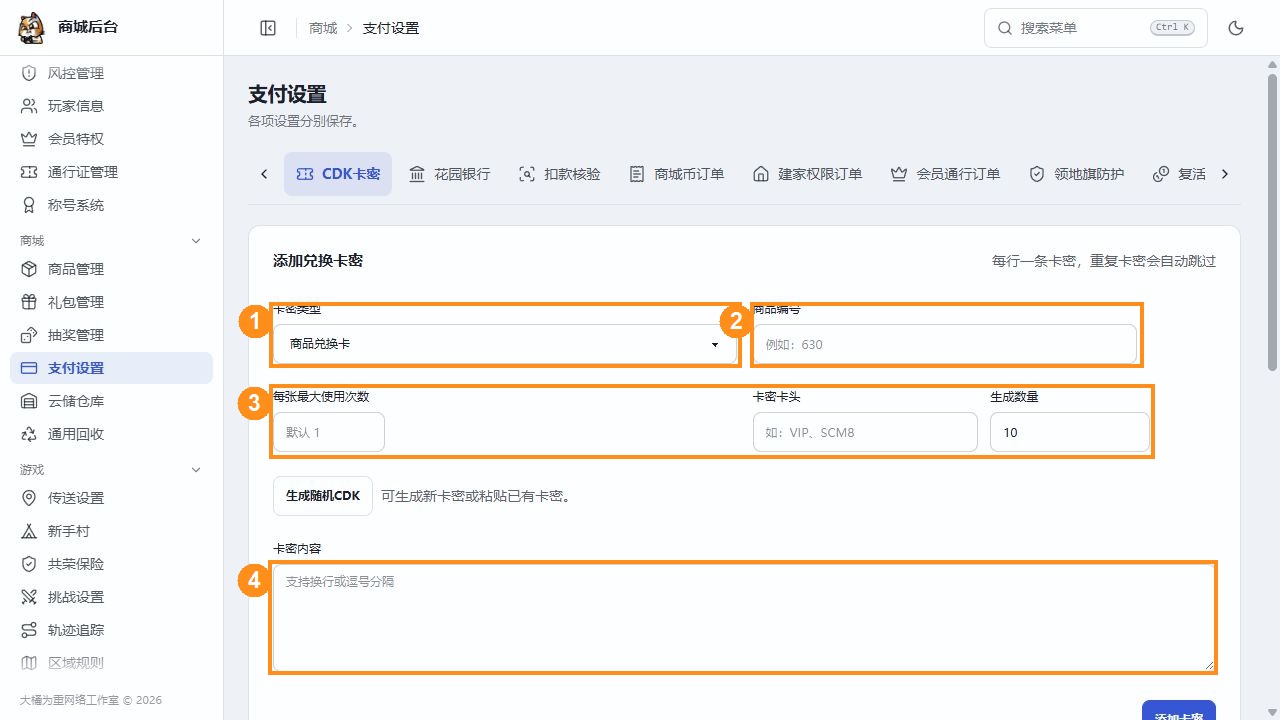Screen dimensions: 1280x720
Task: Switch to the 商城币订单 tab
Action: coord(676,174)
